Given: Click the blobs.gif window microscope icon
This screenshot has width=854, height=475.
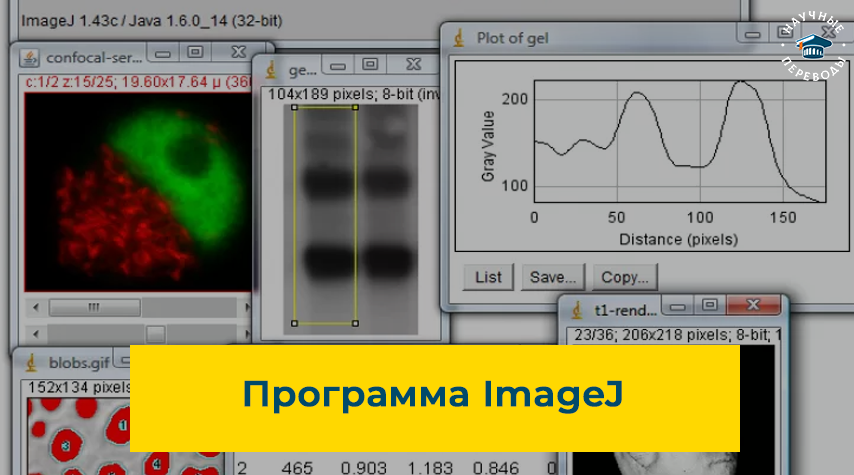Looking at the screenshot, I should click(x=32, y=362).
